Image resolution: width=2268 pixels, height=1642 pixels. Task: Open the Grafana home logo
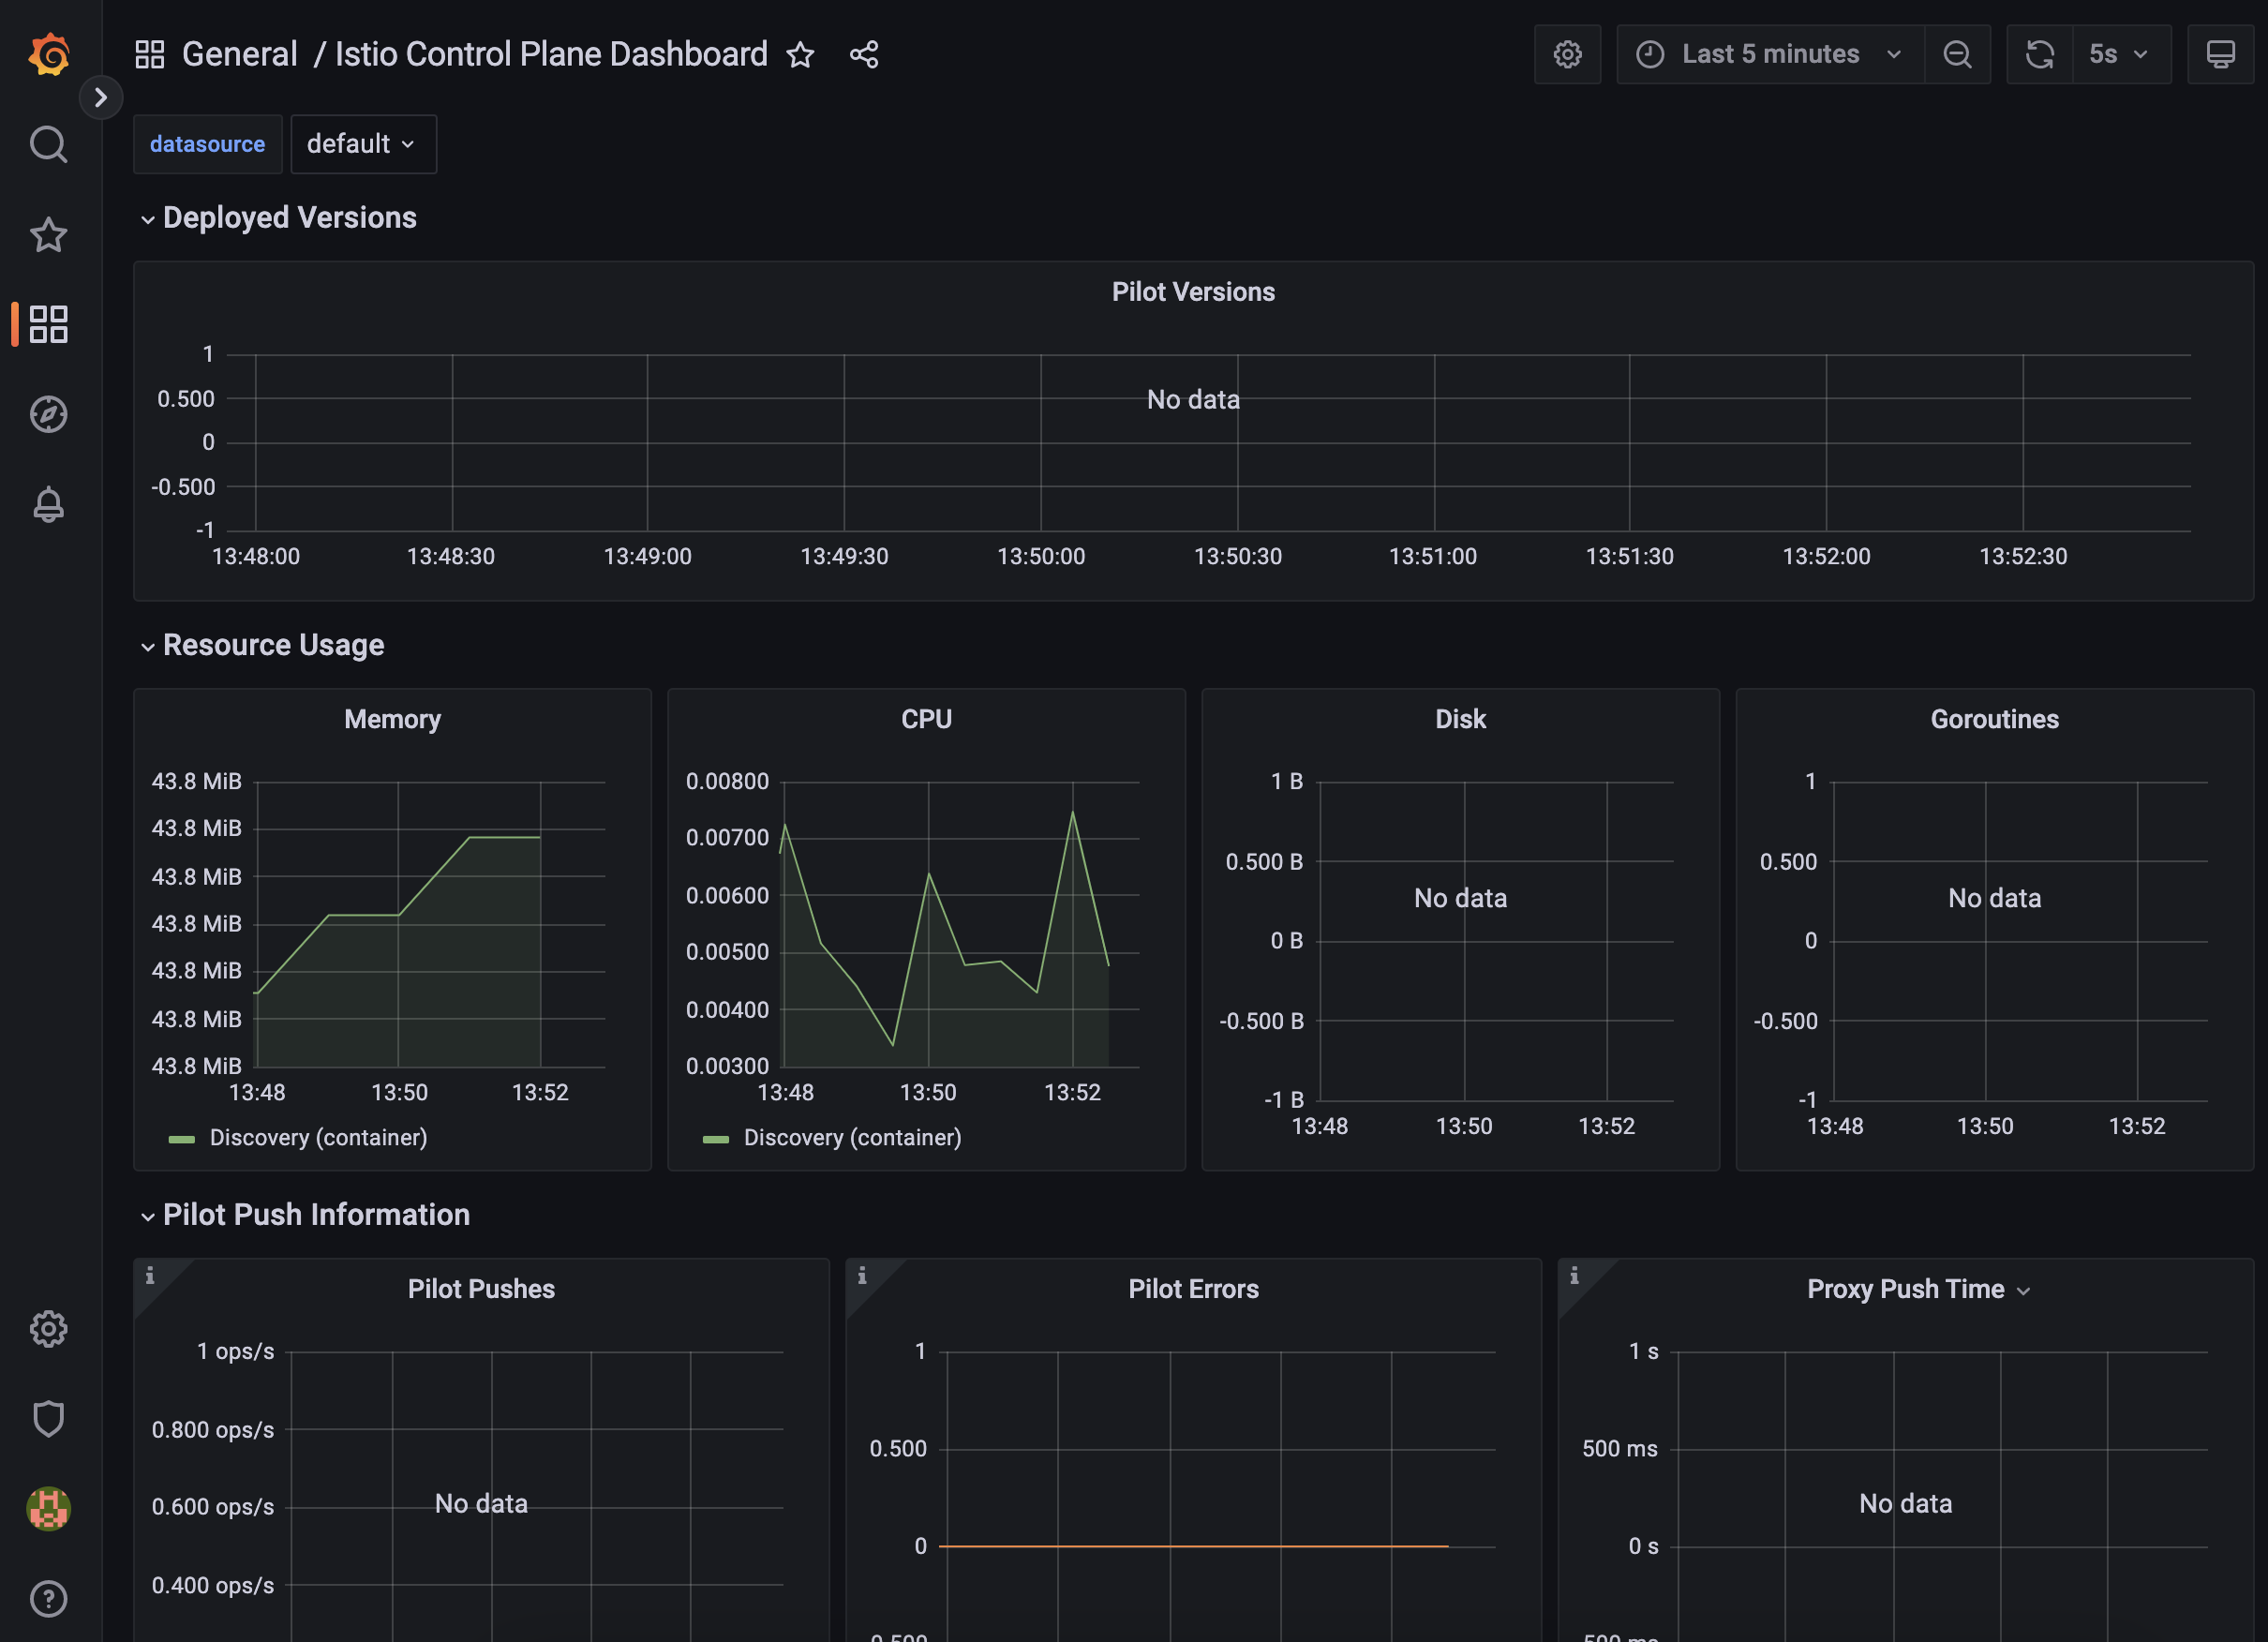[x=48, y=54]
